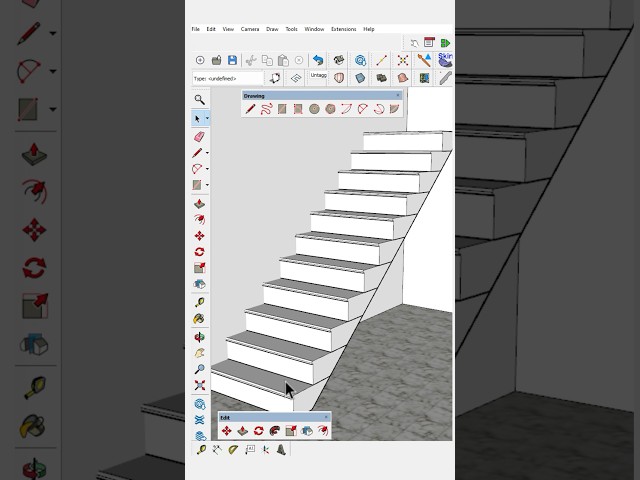
Task: Select Push/Pull in Edit toolbar
Action: pyautogui.click(x=242, y=431)
